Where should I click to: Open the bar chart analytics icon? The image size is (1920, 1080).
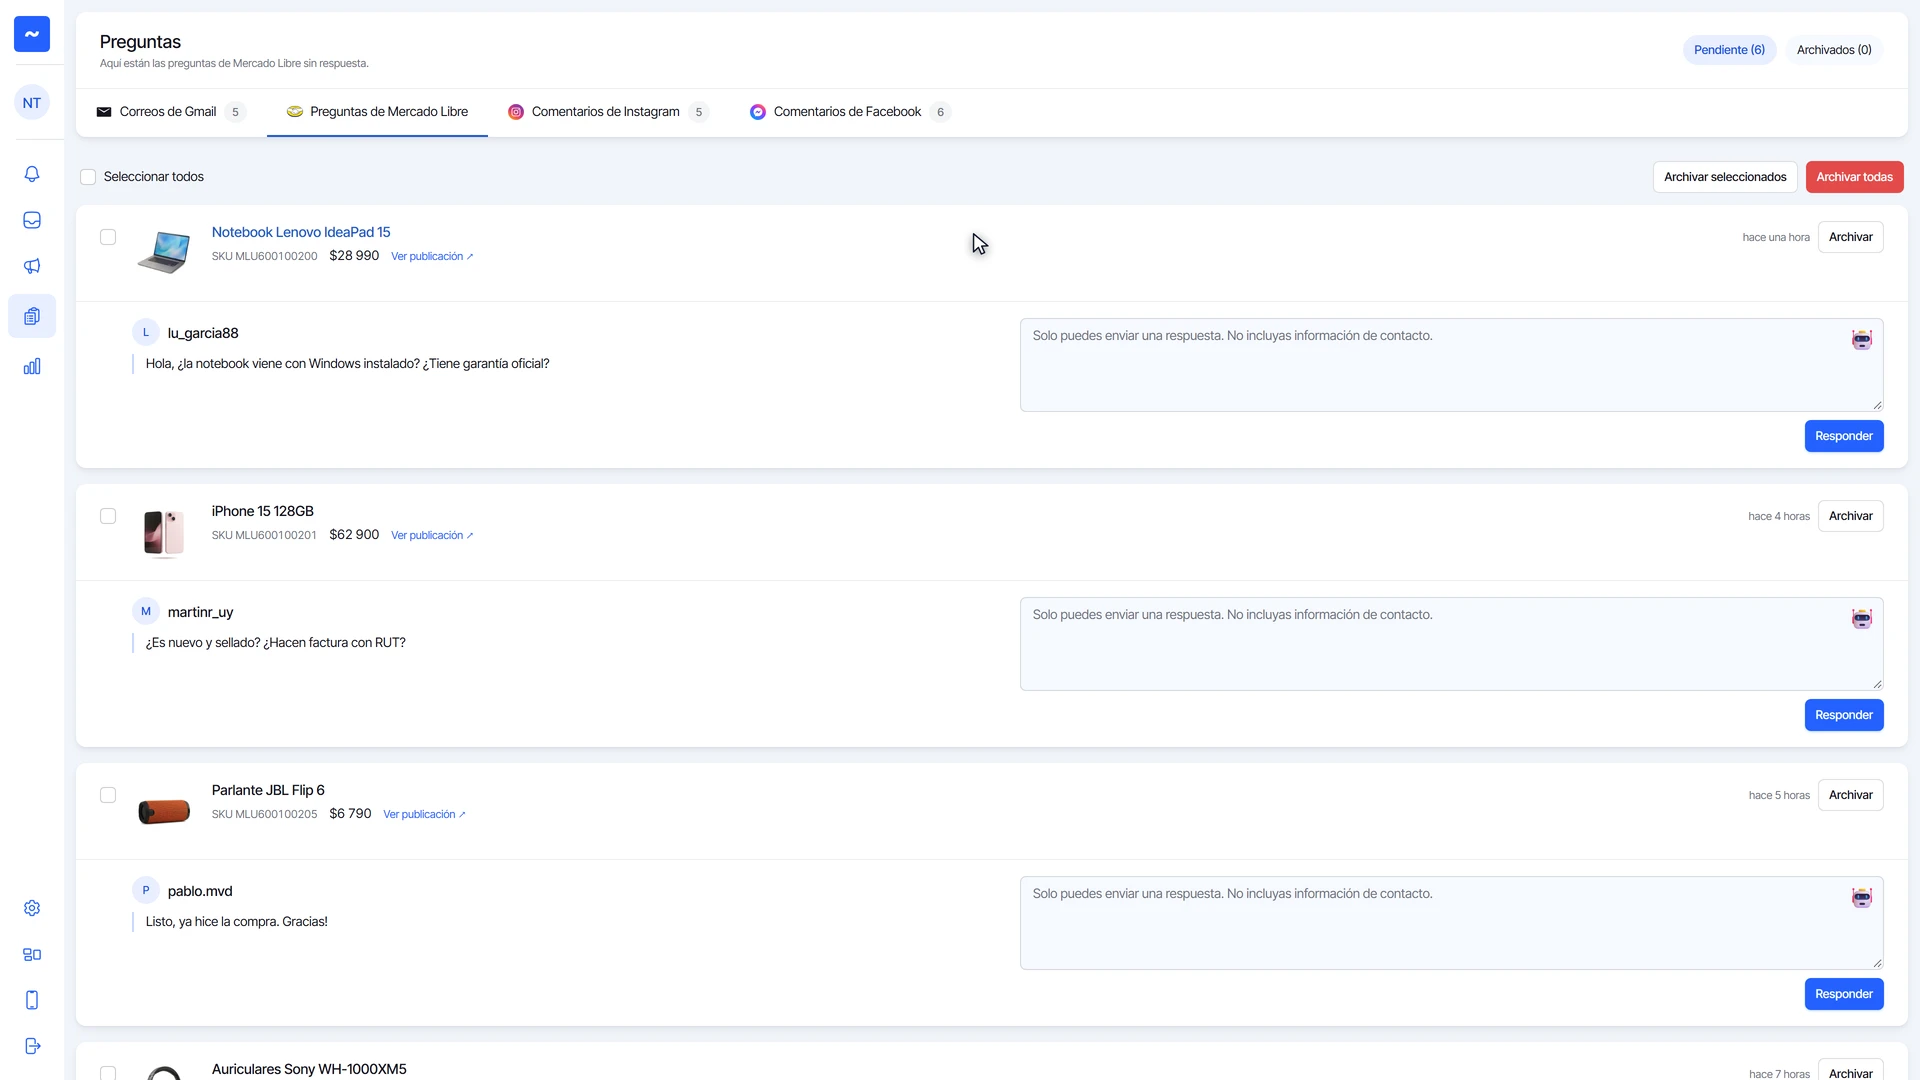pos(32,366)
